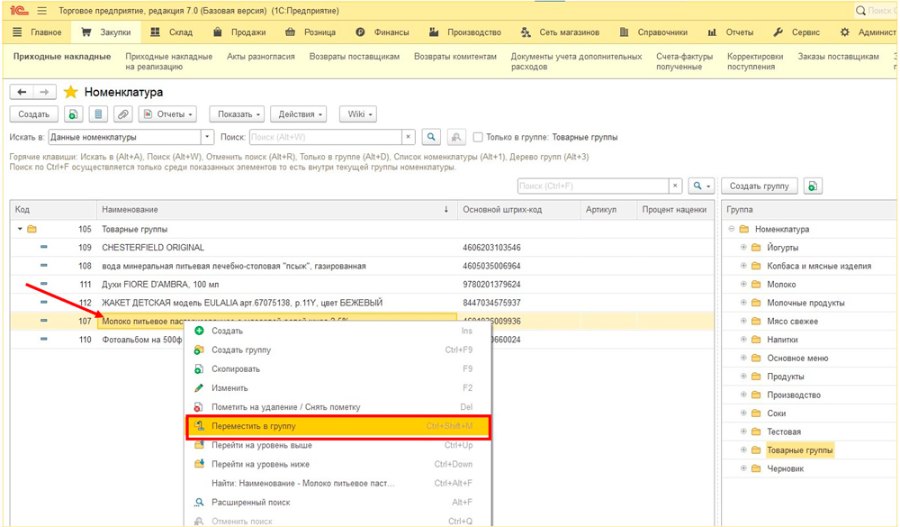Choose Создать группу in context menu
The image size is (900, 527).
pyautogui.click(x=339, y=350)
